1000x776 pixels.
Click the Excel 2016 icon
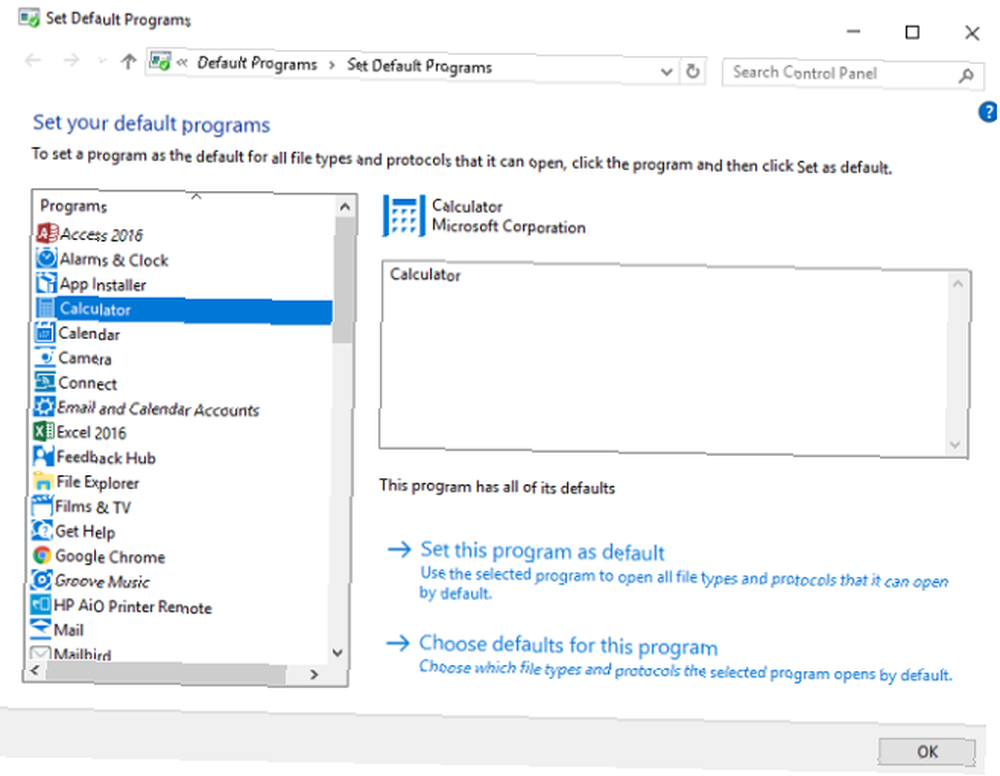[x=43, y=431]
